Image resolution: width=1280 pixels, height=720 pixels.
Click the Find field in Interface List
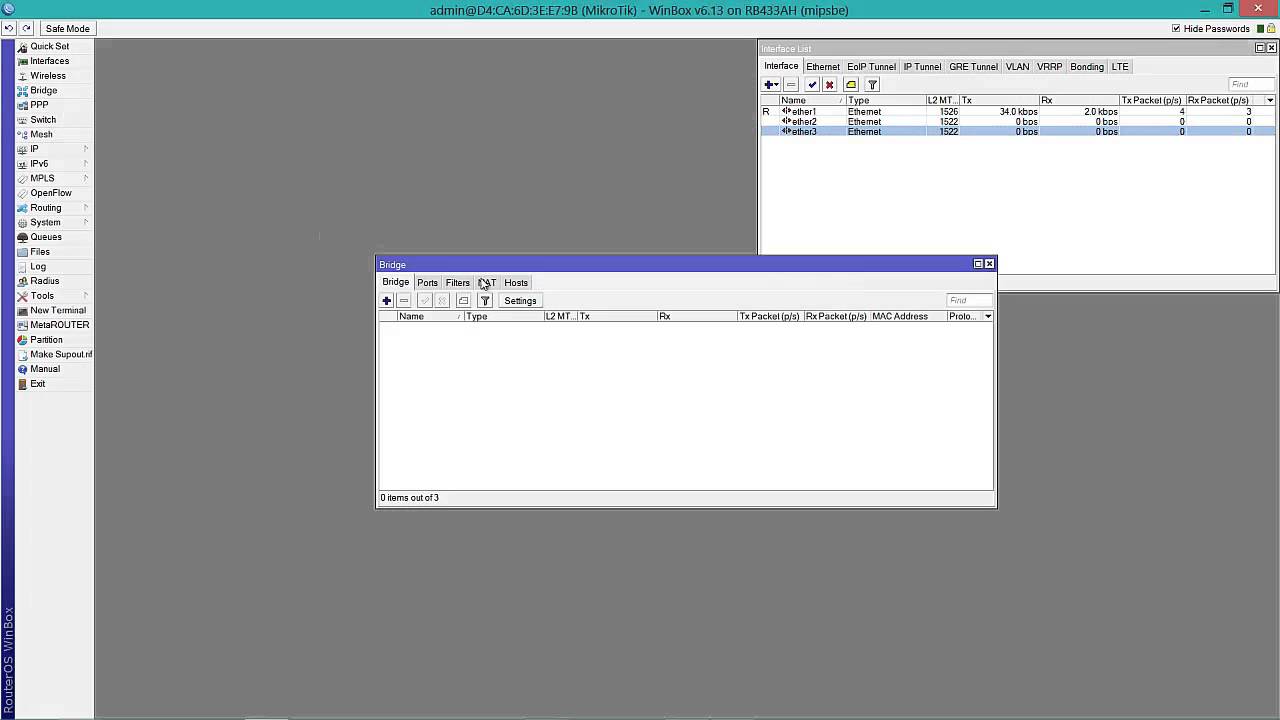[1251, 85]
